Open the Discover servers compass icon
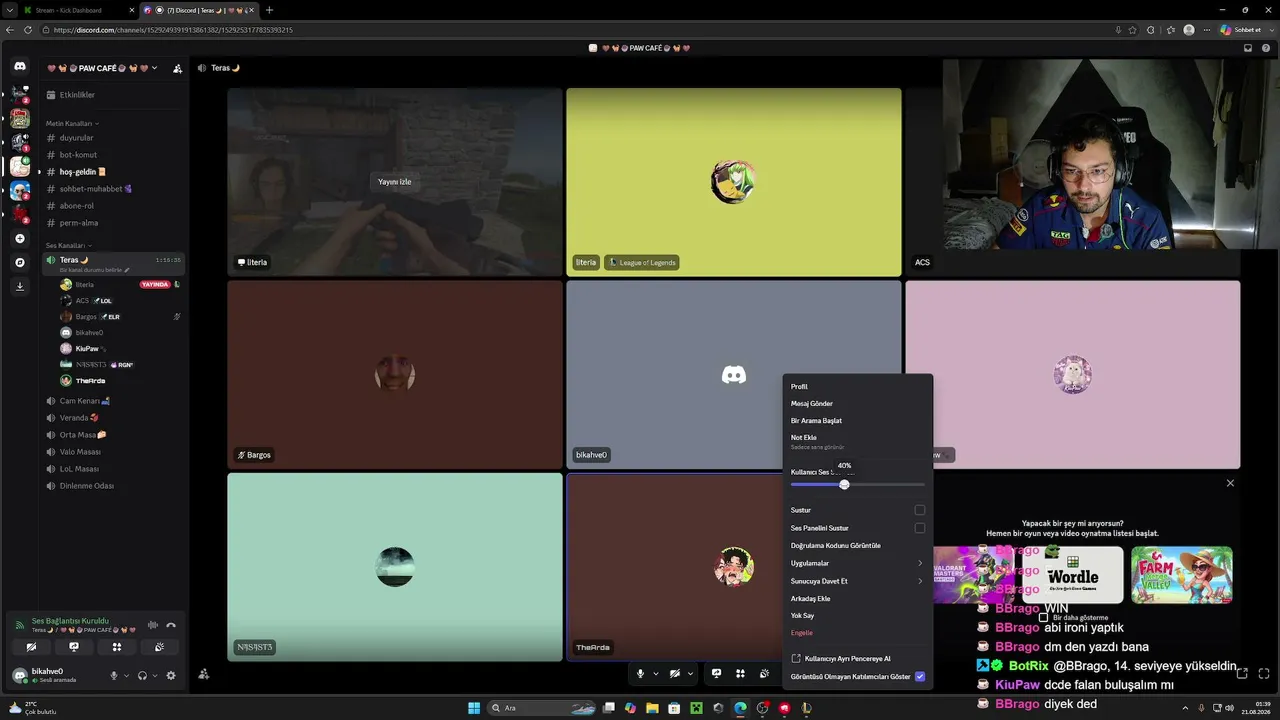This screenshot has height=720, width=1280. click(20, 262)
